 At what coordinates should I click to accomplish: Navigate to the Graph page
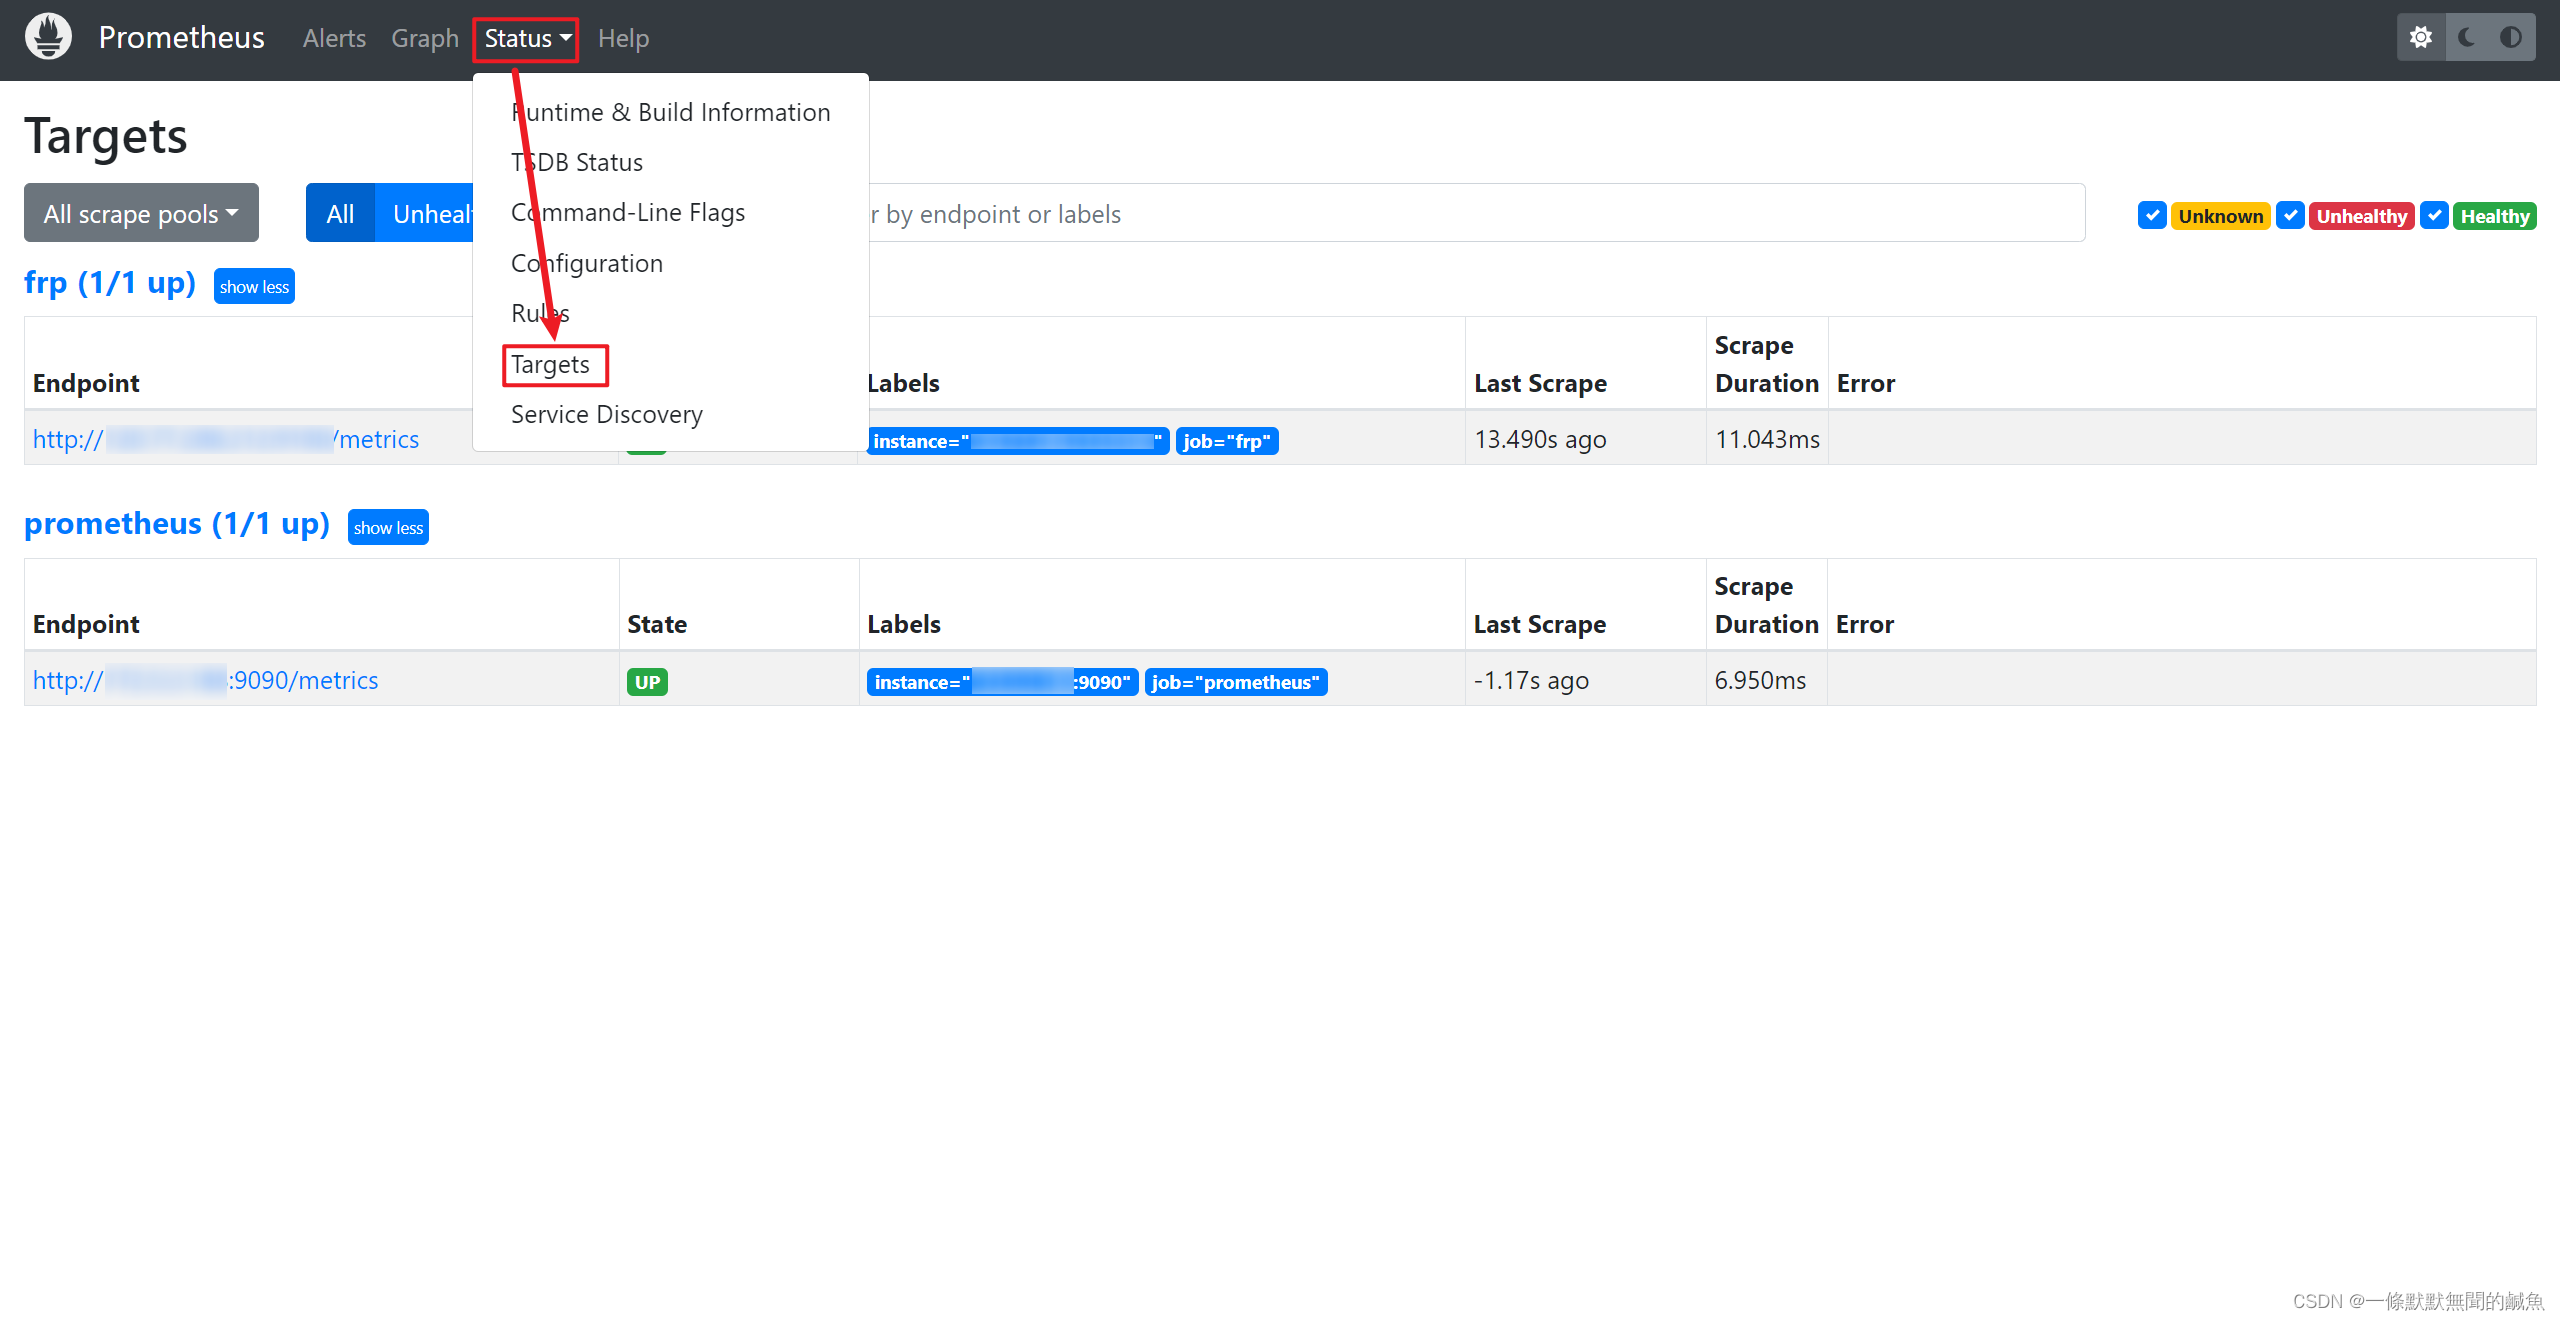(x=424, y=38)
